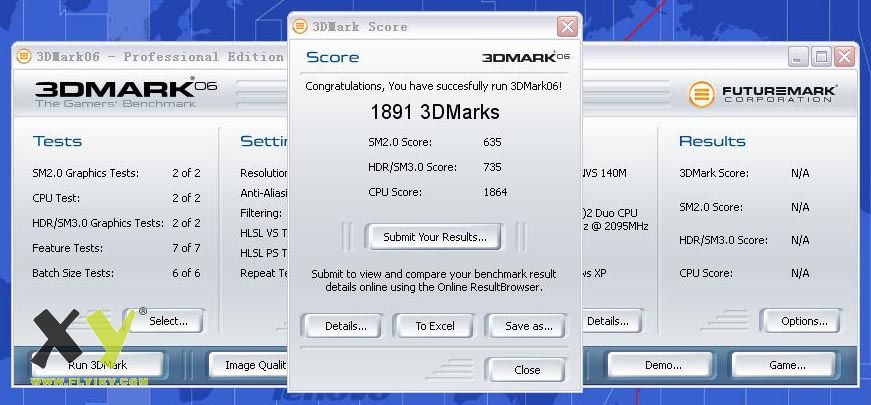The image size is (871, 405).
Task: Click the Score heading in dialog
Action: coord(332,57)
